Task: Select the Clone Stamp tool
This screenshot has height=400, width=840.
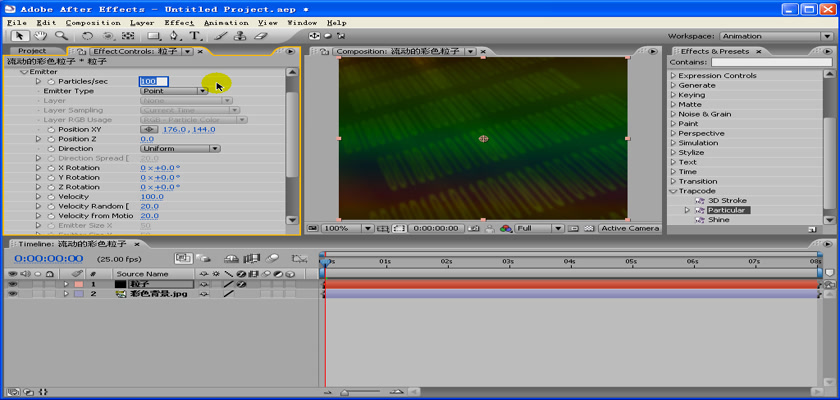Action: (240, 36)
